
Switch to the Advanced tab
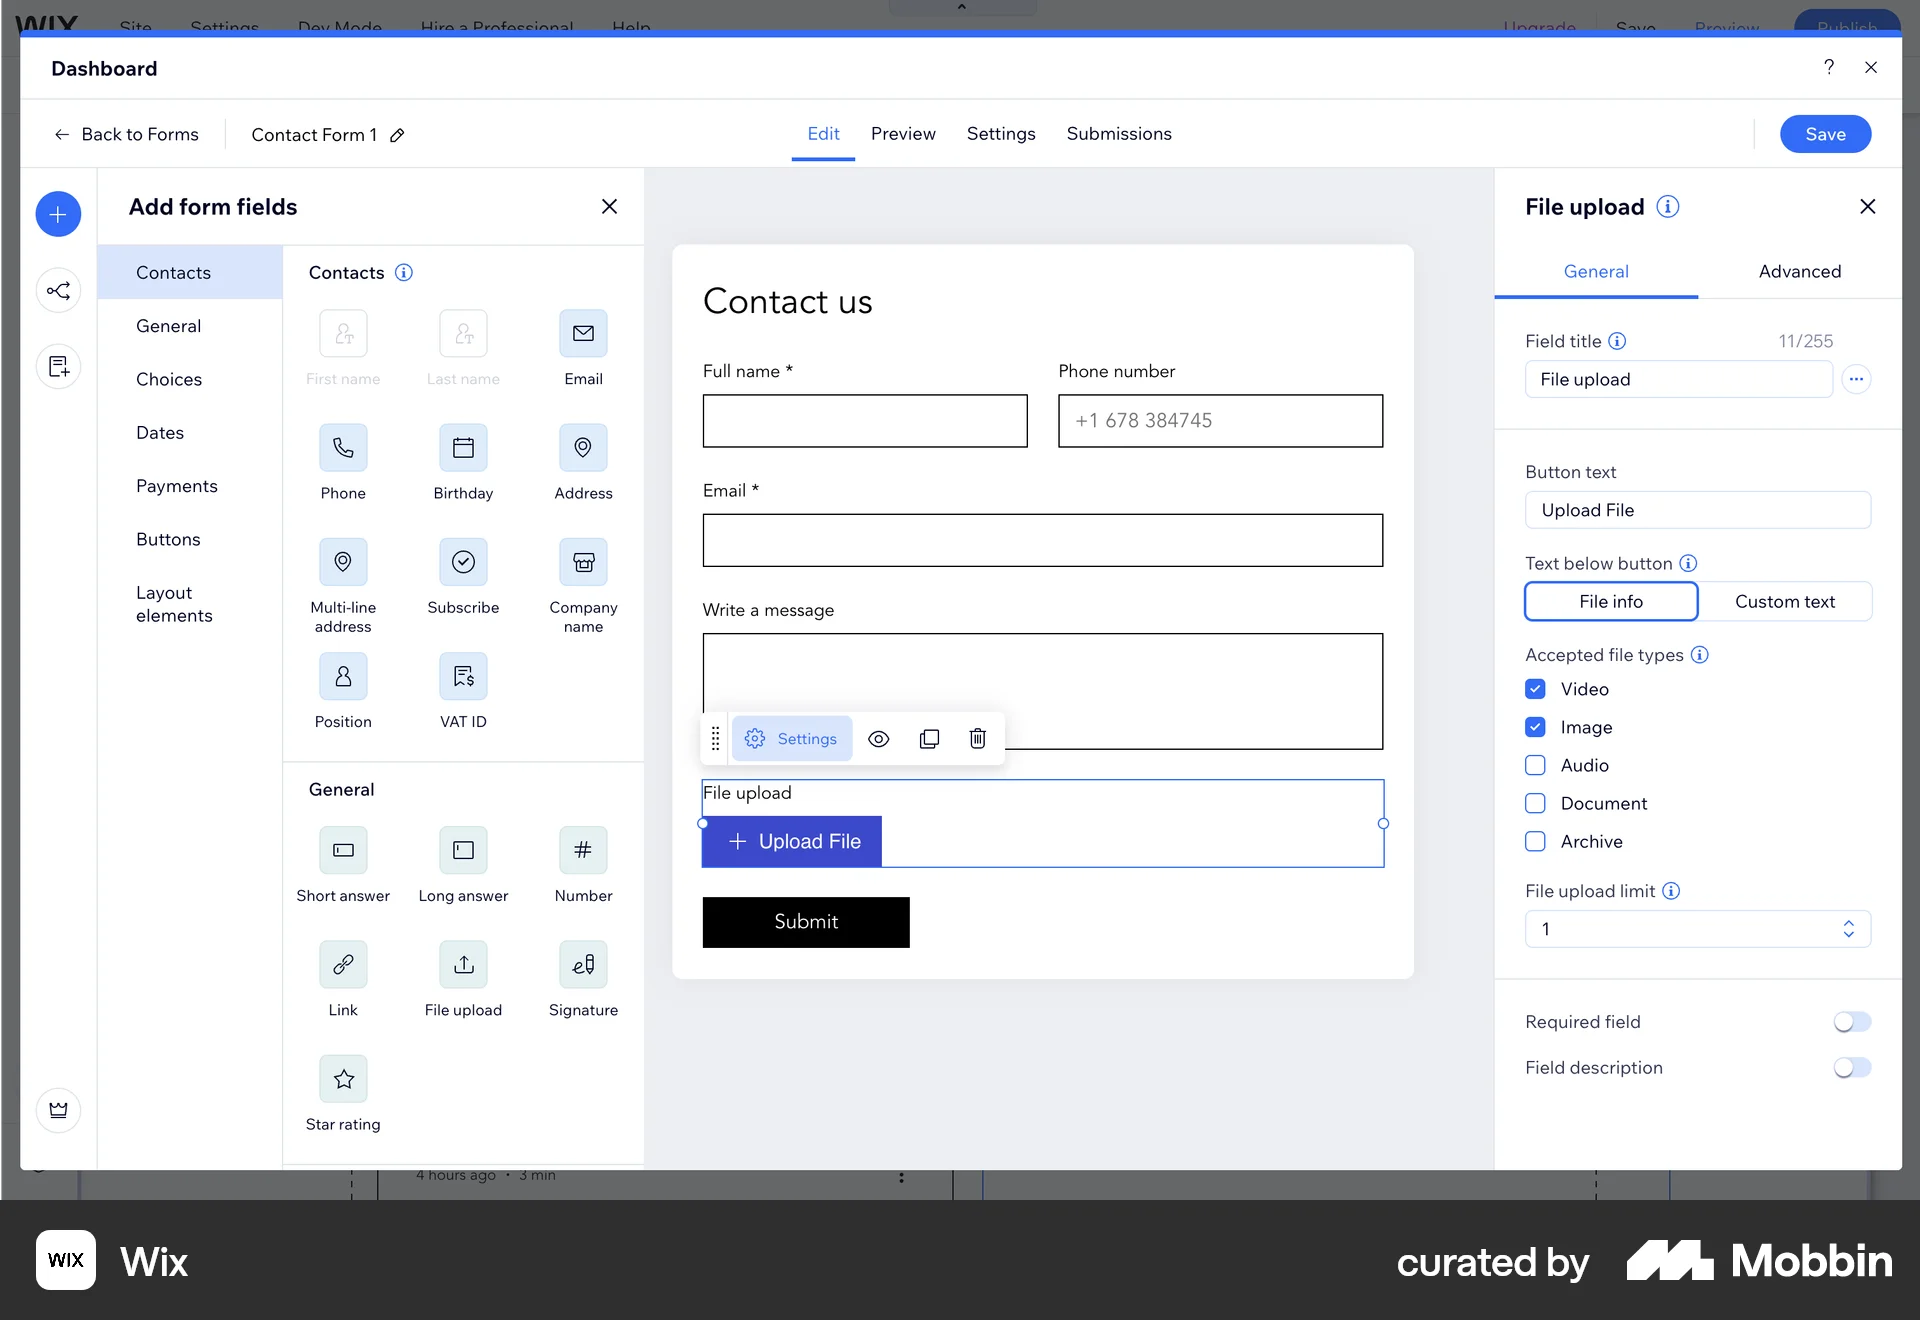tap(1799, 271)
